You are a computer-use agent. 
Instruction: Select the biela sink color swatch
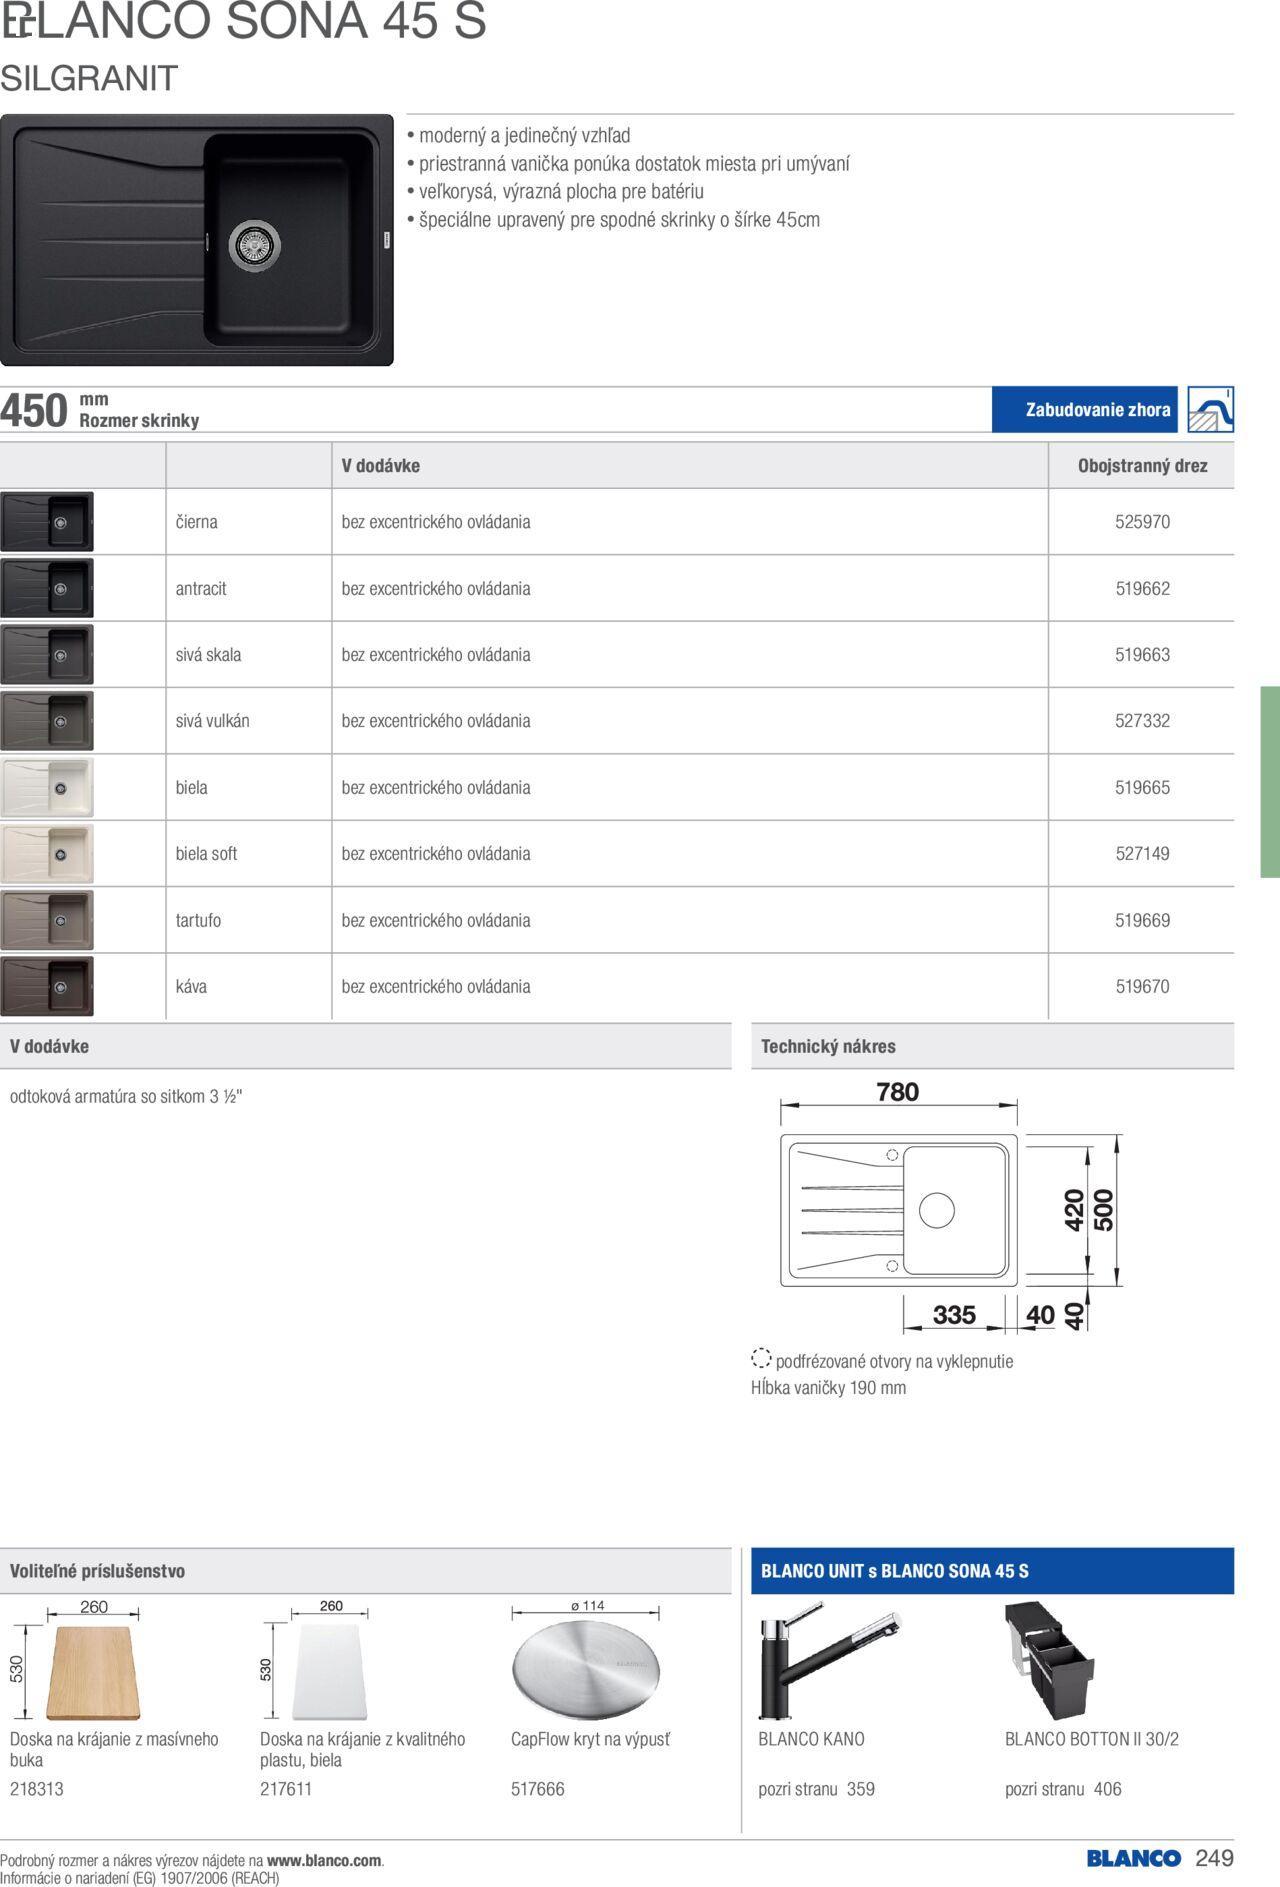click(x=47, y=788)
